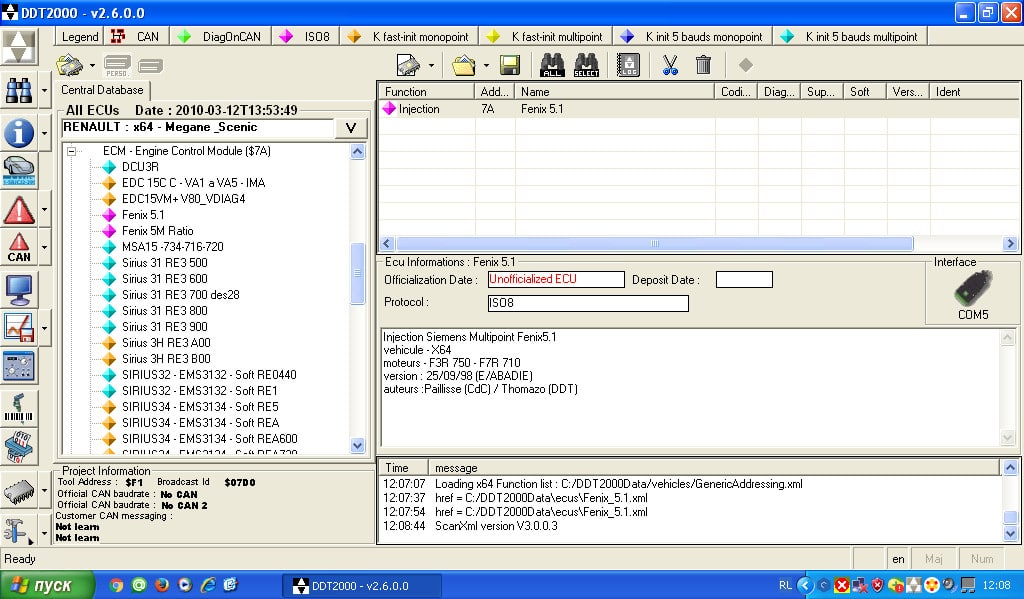Open the dropdown arrow beside CAN sidebar icon
Viewport: 1024px width, 599px height.
[44, 248]
